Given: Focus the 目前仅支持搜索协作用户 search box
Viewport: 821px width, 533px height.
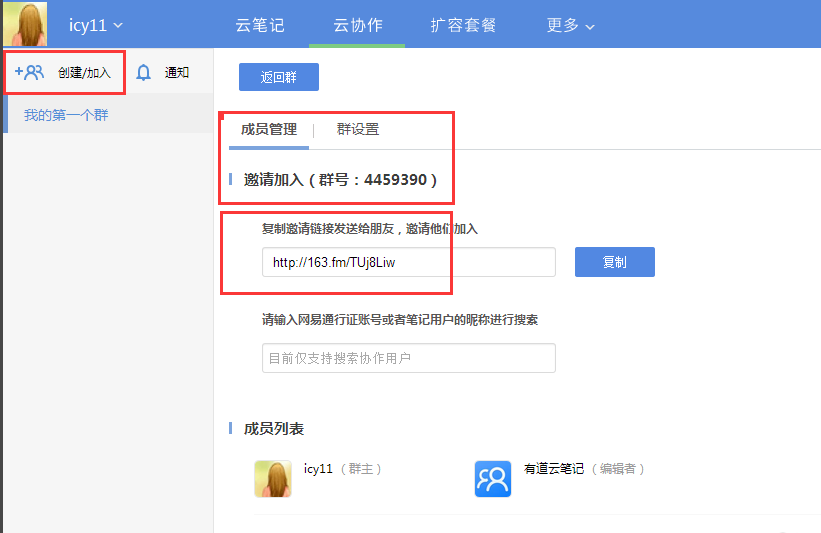Looking at the screenshot, I should tap(408, 358).
